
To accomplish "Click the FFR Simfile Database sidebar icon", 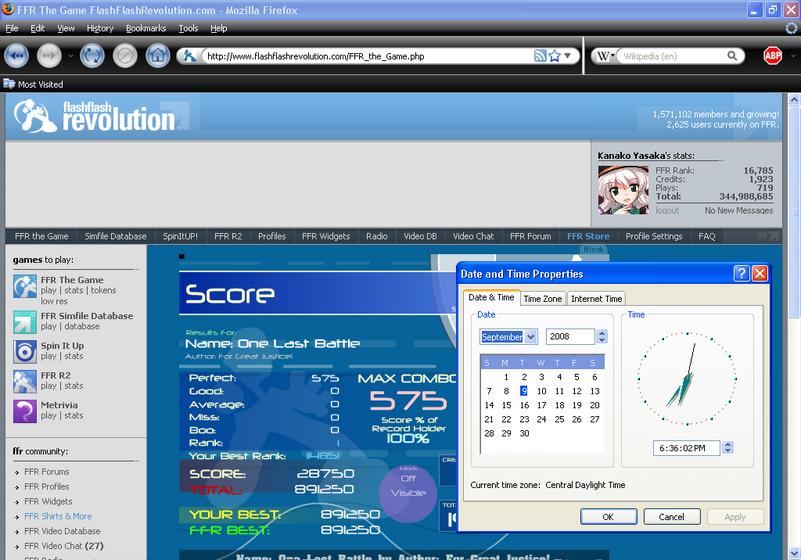I will 25,322.
